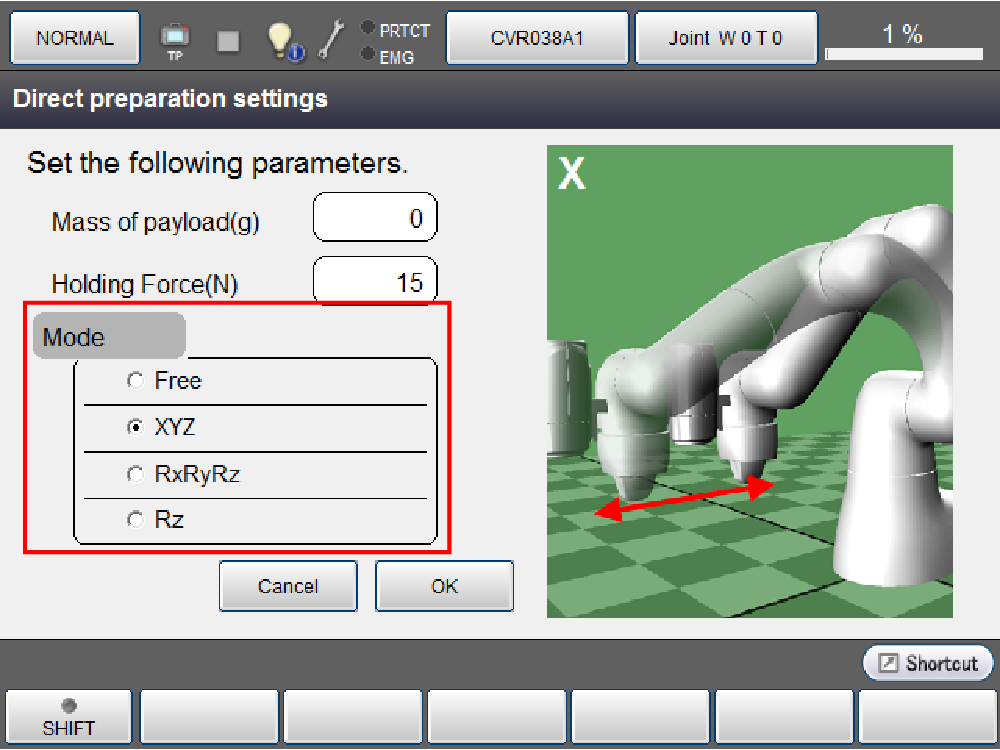Select the Rz mode option
The image size is (1000, 750).
click(135, 521)
